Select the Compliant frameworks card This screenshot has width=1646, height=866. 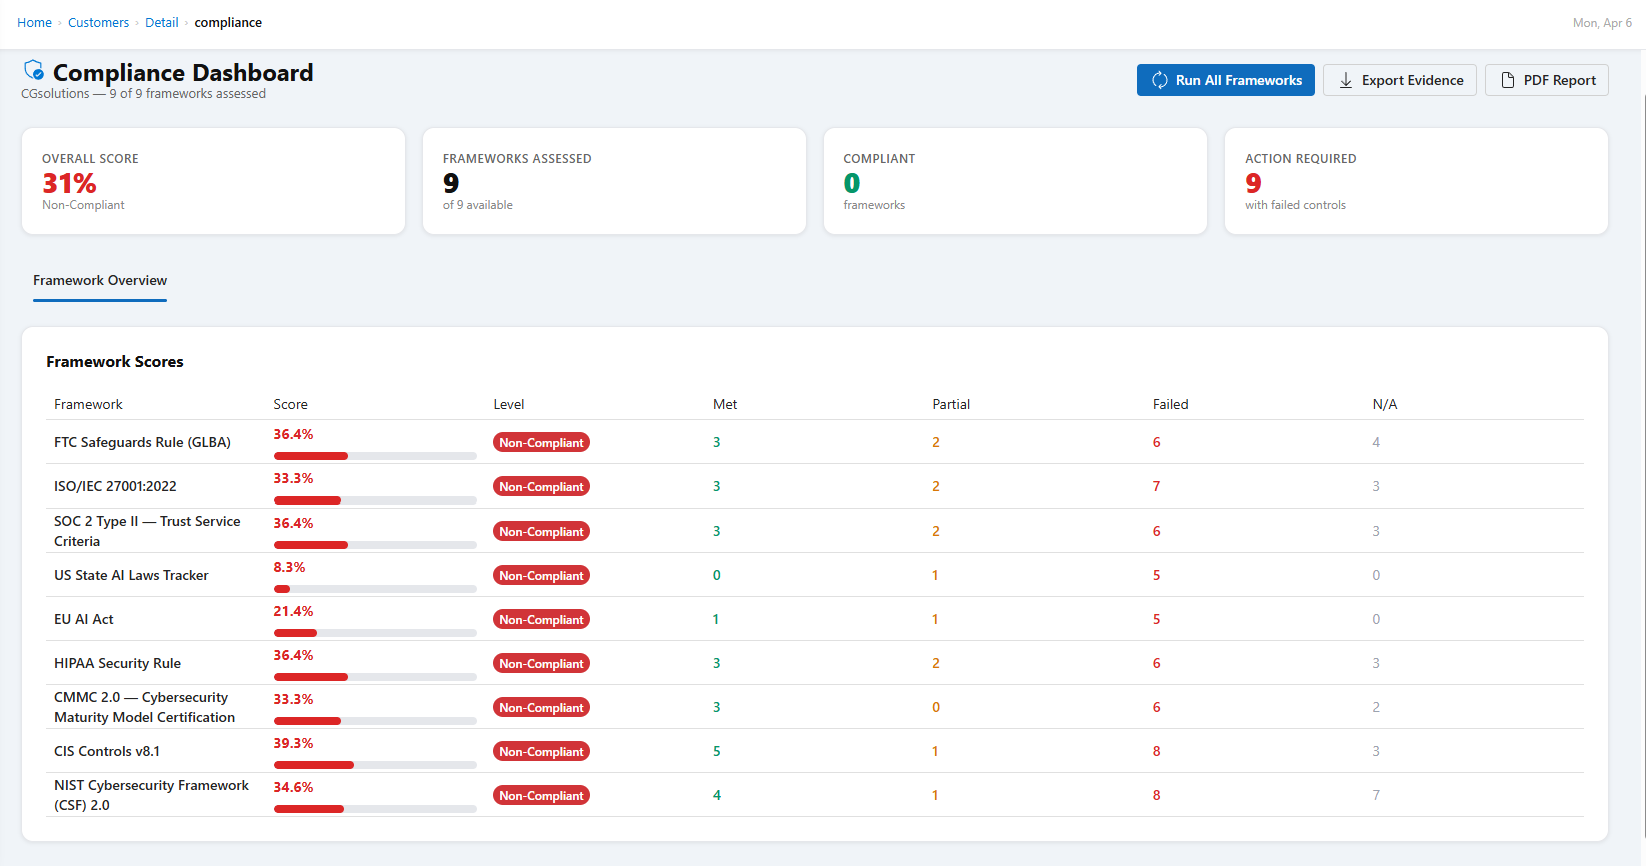click(1015, 181)
